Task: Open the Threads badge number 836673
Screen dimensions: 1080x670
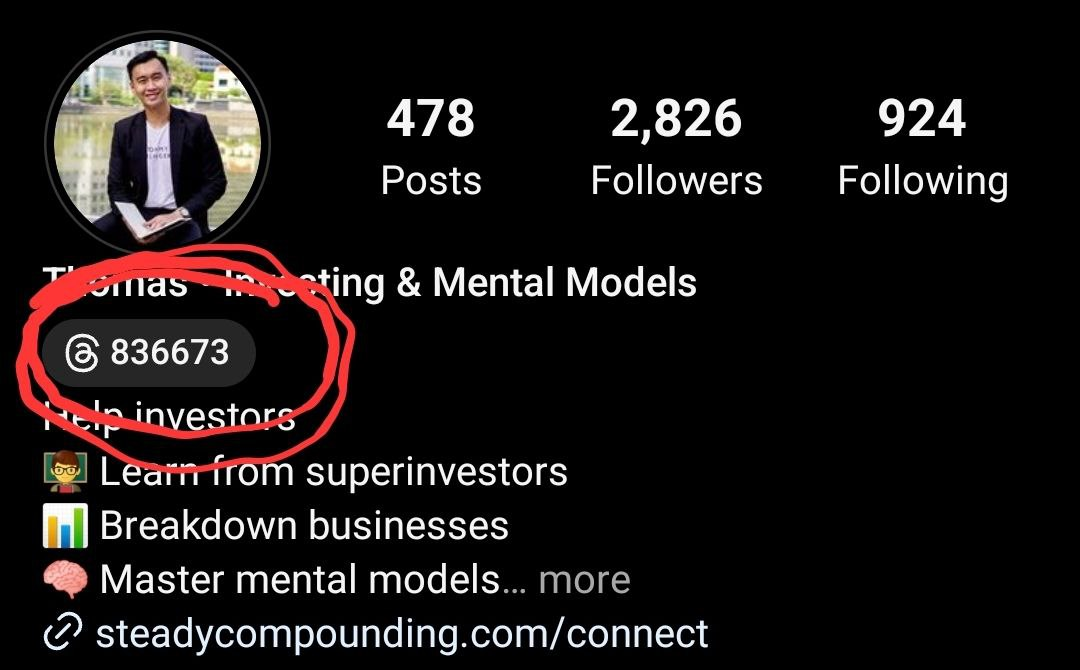Action: (x=149, y=353)
